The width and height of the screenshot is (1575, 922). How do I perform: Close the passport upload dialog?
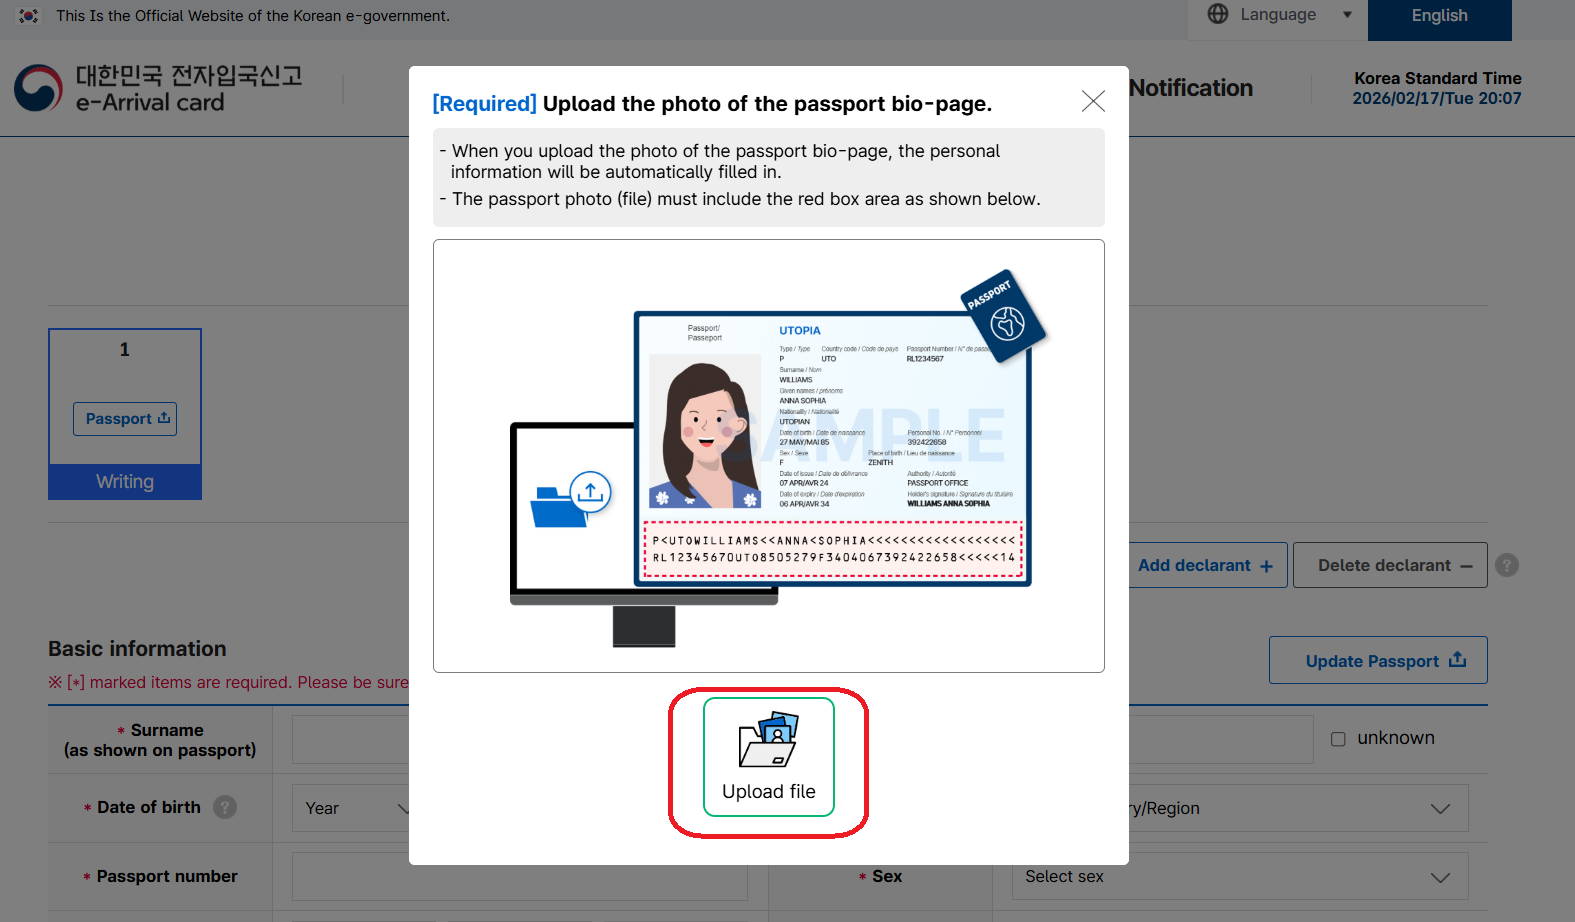pyautogui.click(x=1093, y=101)
